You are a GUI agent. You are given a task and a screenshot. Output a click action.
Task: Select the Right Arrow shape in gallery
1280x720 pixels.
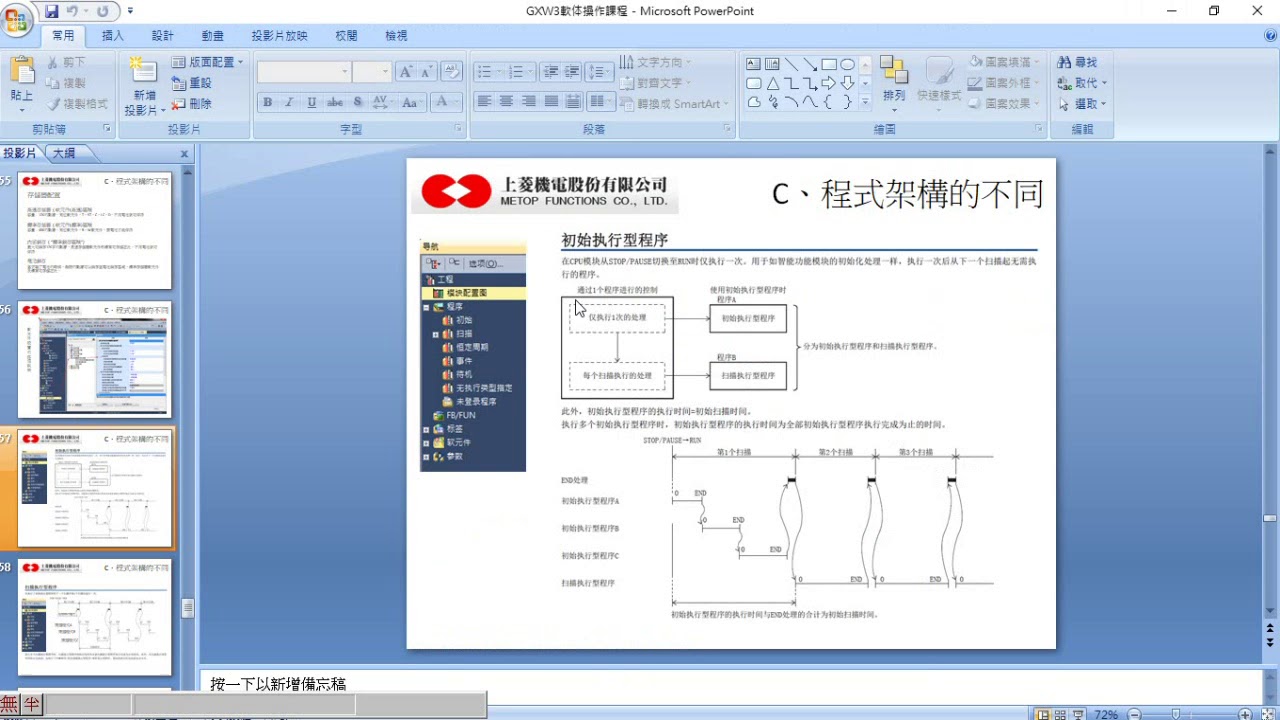[829, 83]
